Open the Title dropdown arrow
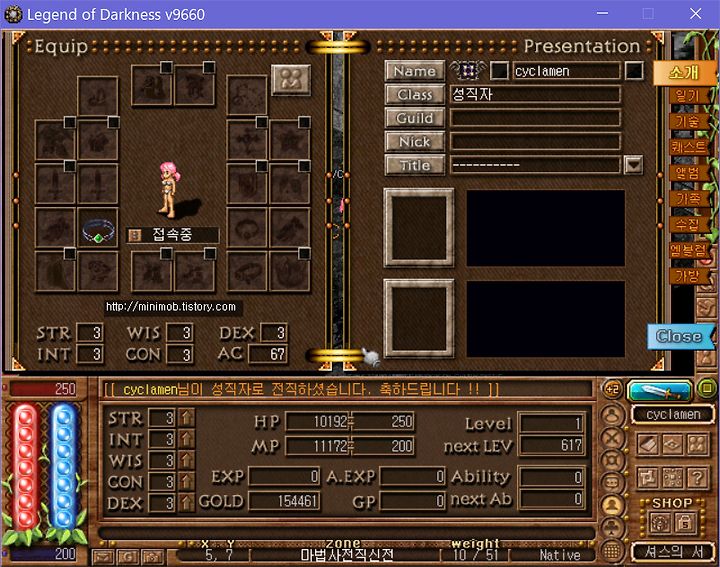Screen dimensions: 720x567 [633, 164]
